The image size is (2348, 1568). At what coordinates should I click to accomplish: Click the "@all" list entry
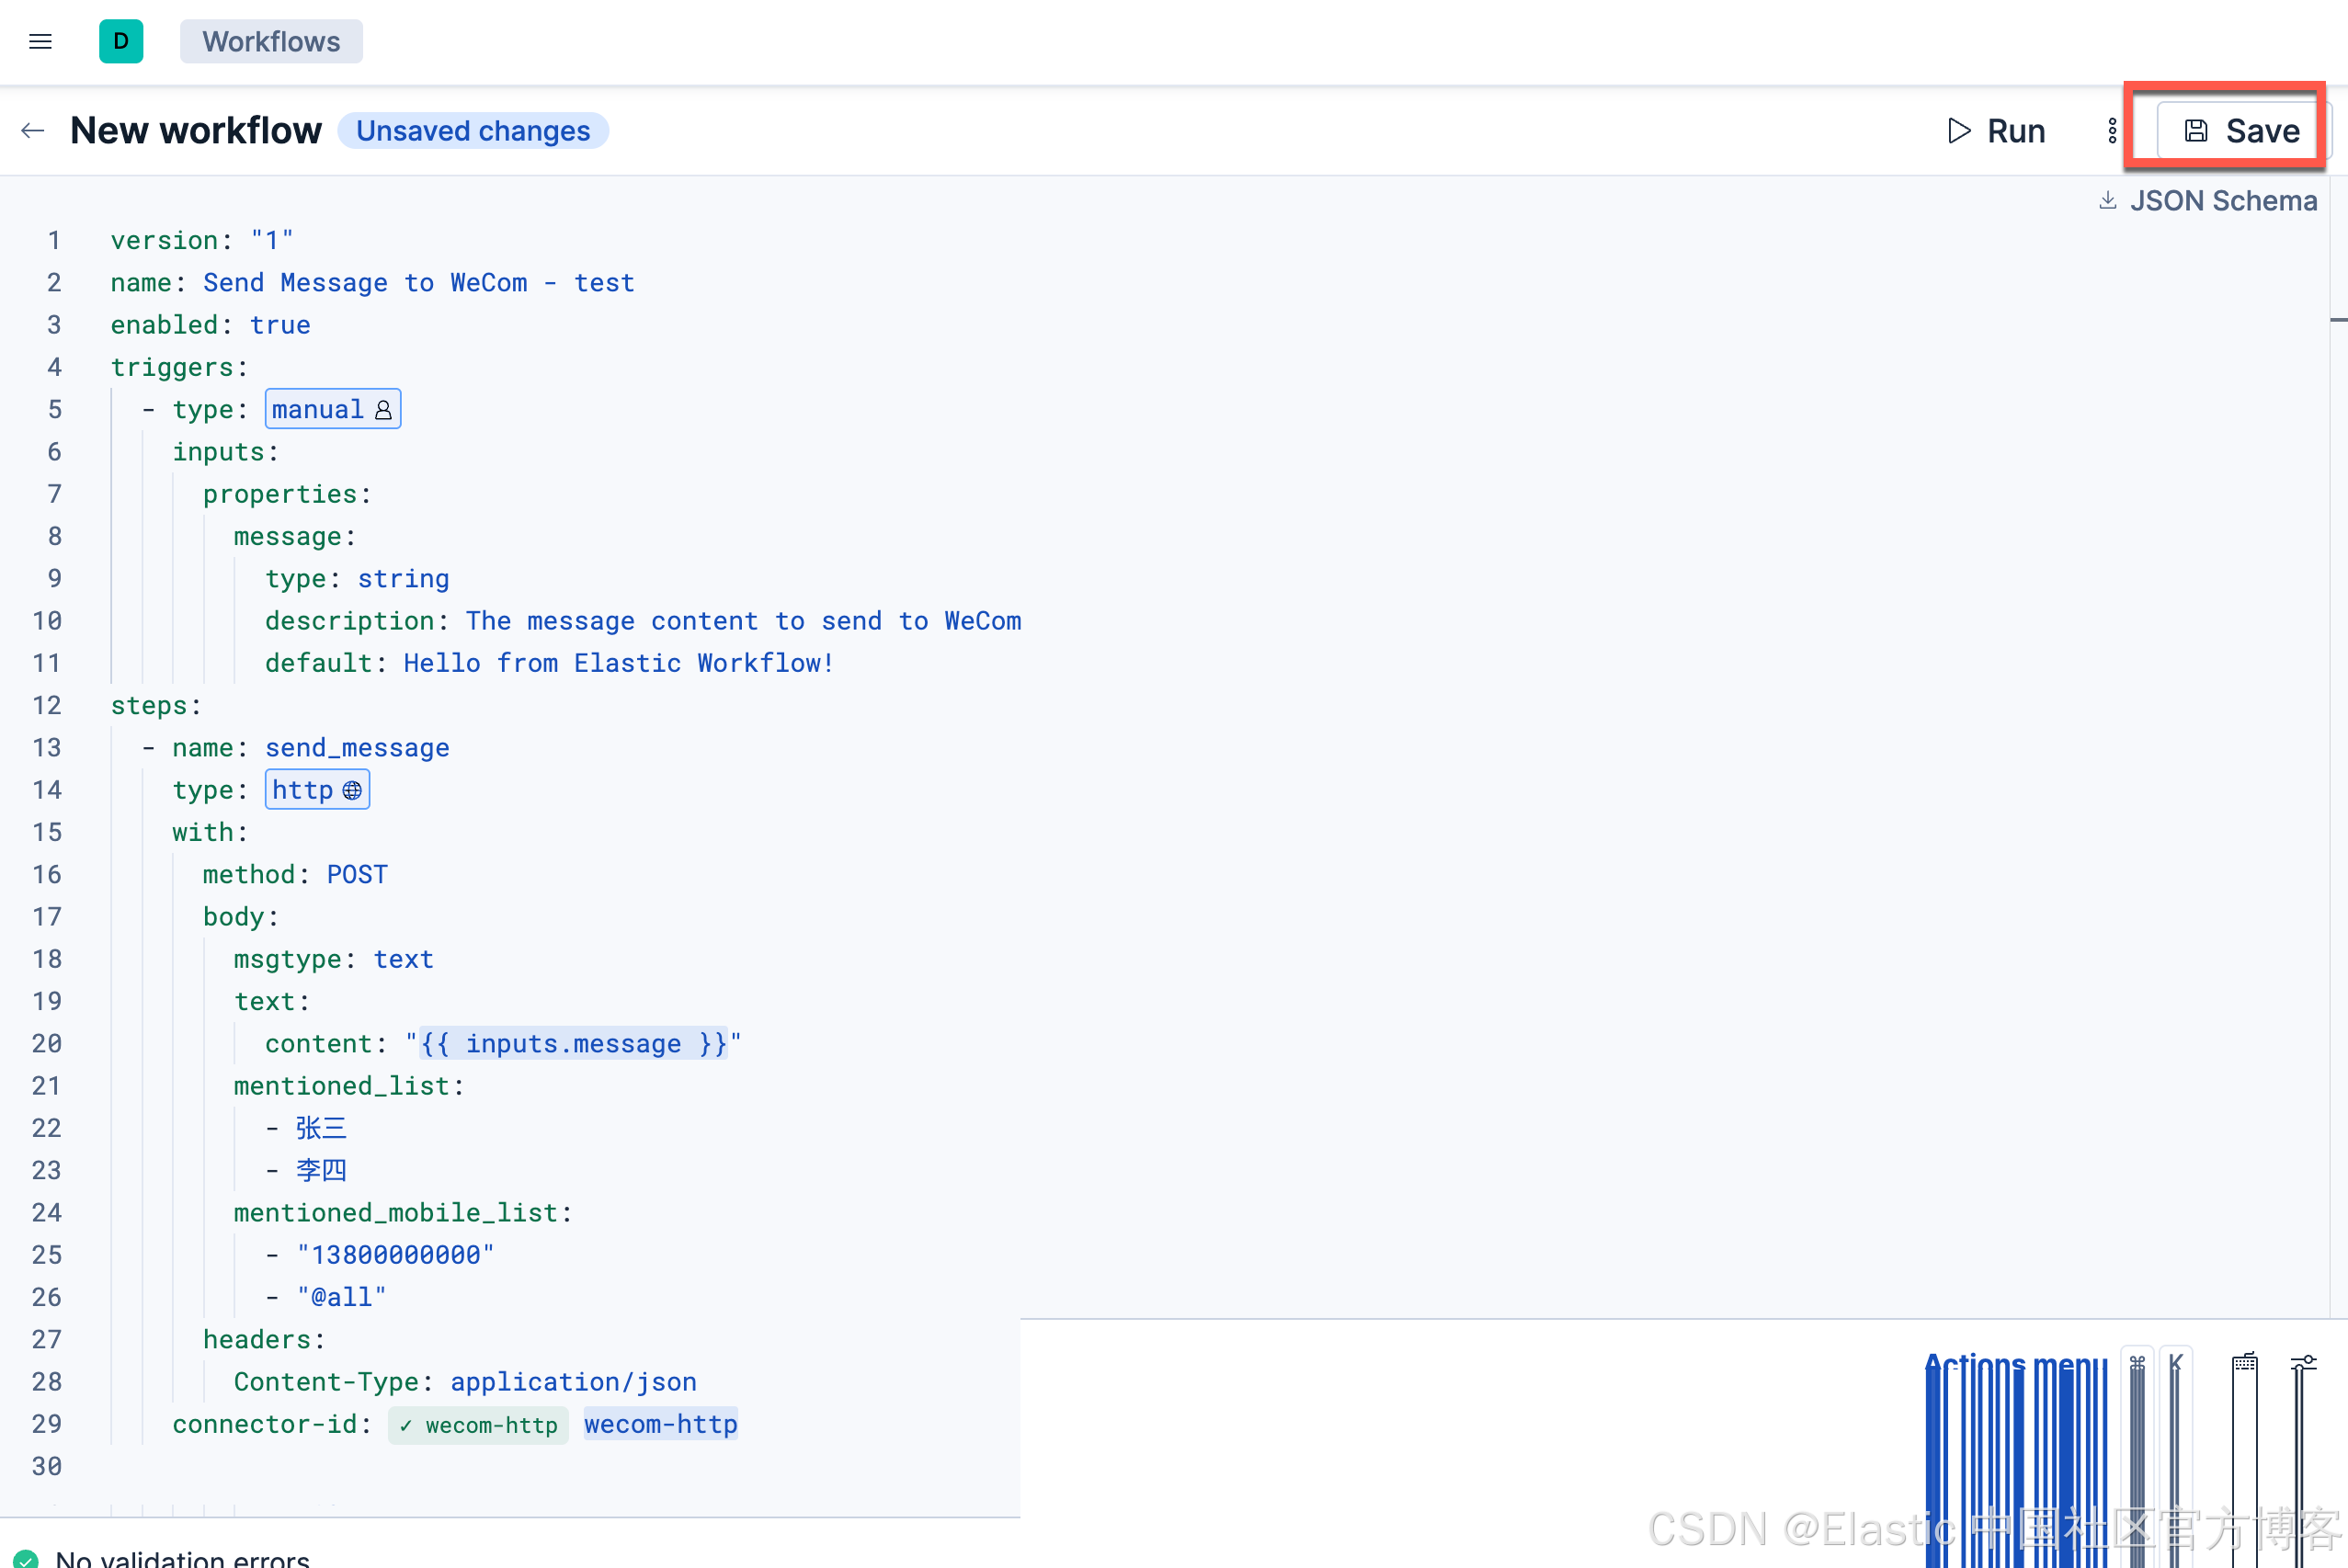[x=341, y=1297]
